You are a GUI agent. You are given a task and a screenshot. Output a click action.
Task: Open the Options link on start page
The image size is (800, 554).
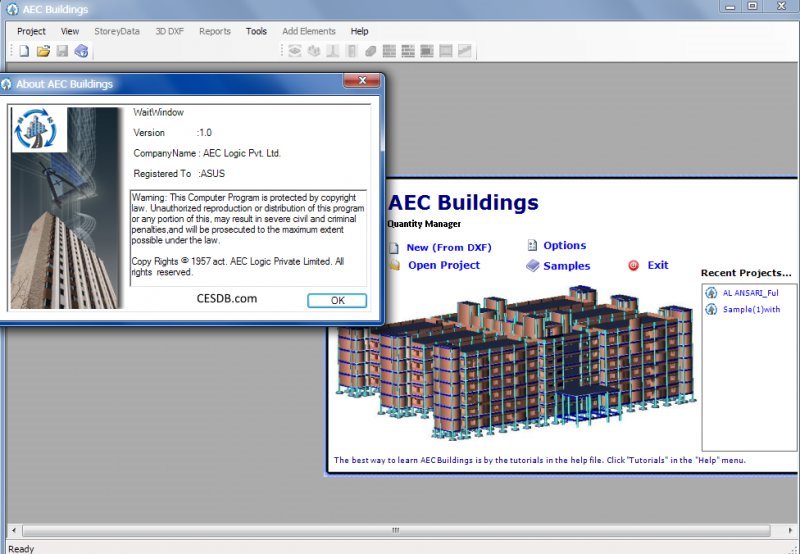565,245
